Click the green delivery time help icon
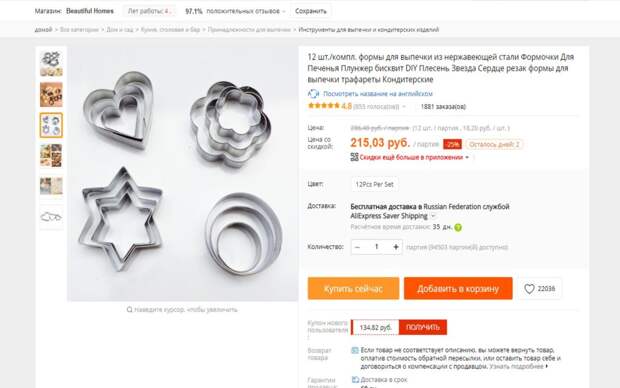This screenshot has height=388, width=620. (458, 227)
